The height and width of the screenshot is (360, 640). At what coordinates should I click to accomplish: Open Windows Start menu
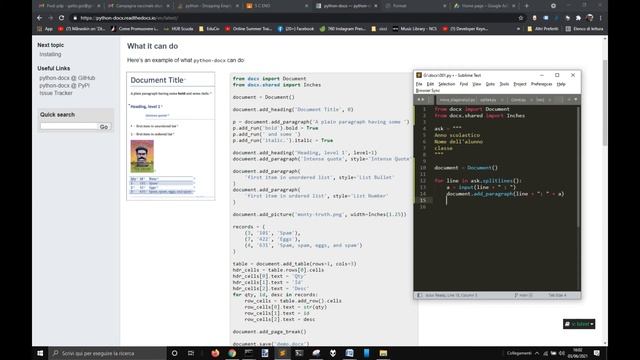tap(40, 353)
